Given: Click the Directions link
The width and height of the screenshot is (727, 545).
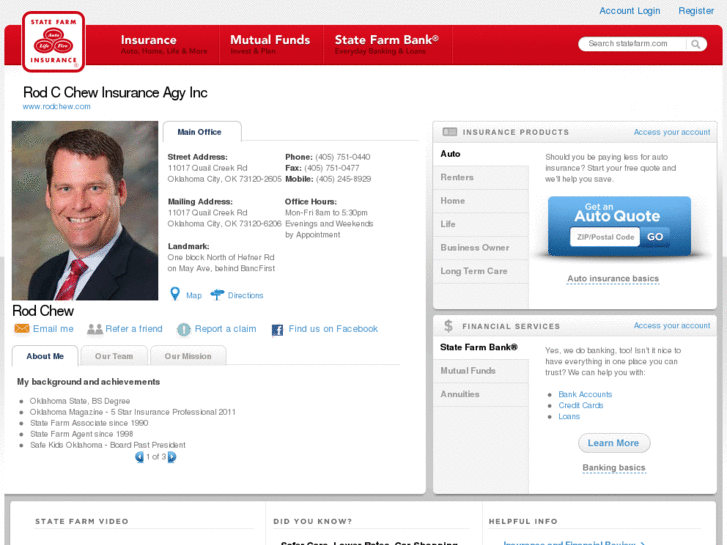Looking at the screenshot, I should click(245, 295).
